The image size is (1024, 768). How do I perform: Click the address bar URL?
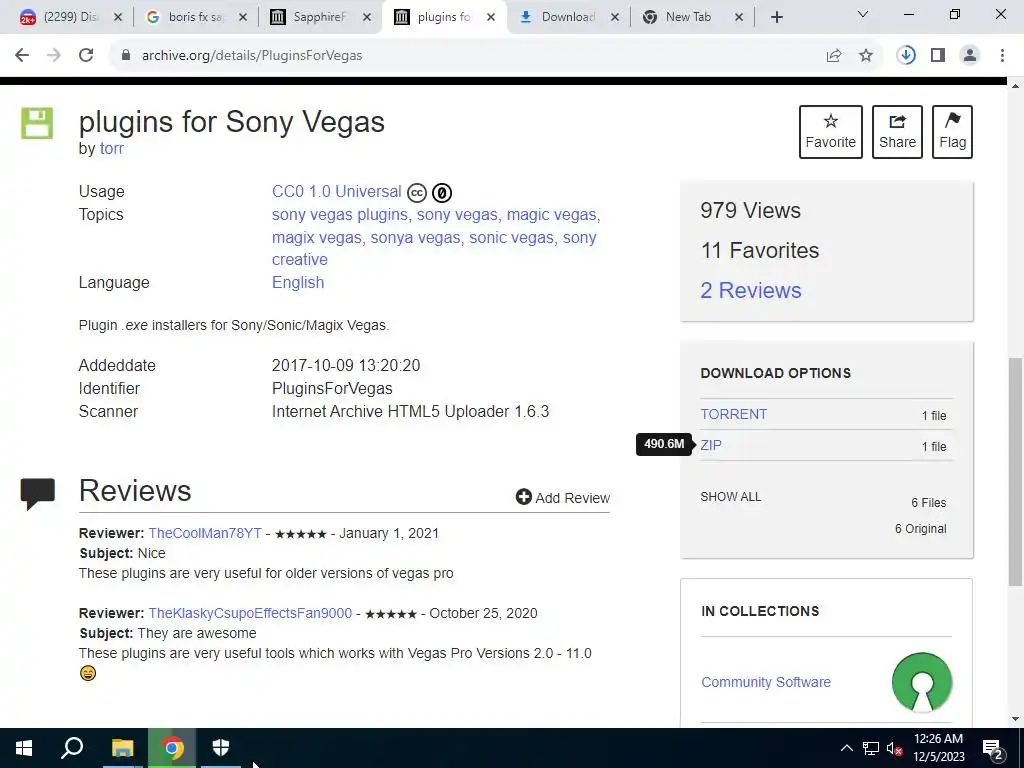pos(252,56)
